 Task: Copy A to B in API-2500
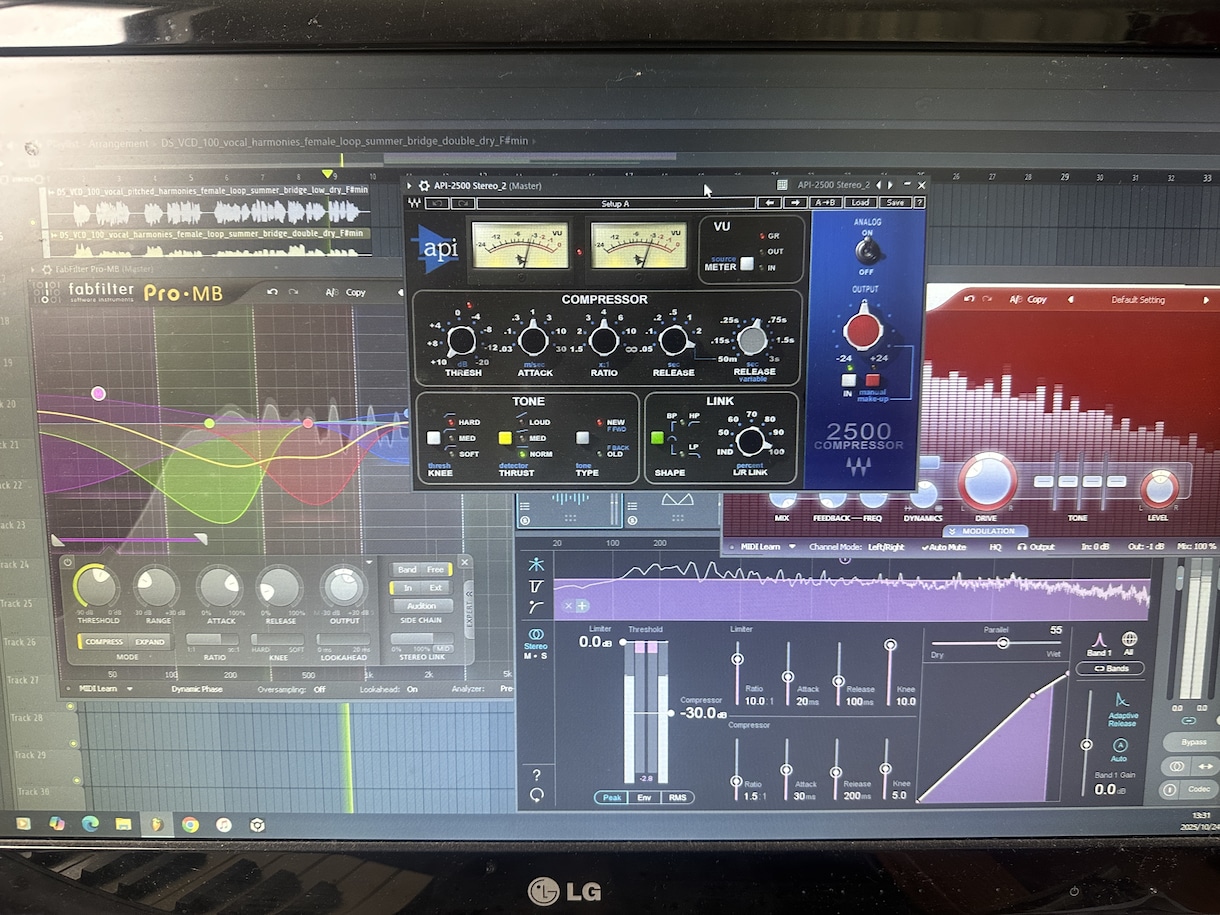pyautogui.click(x=826, y=203)
